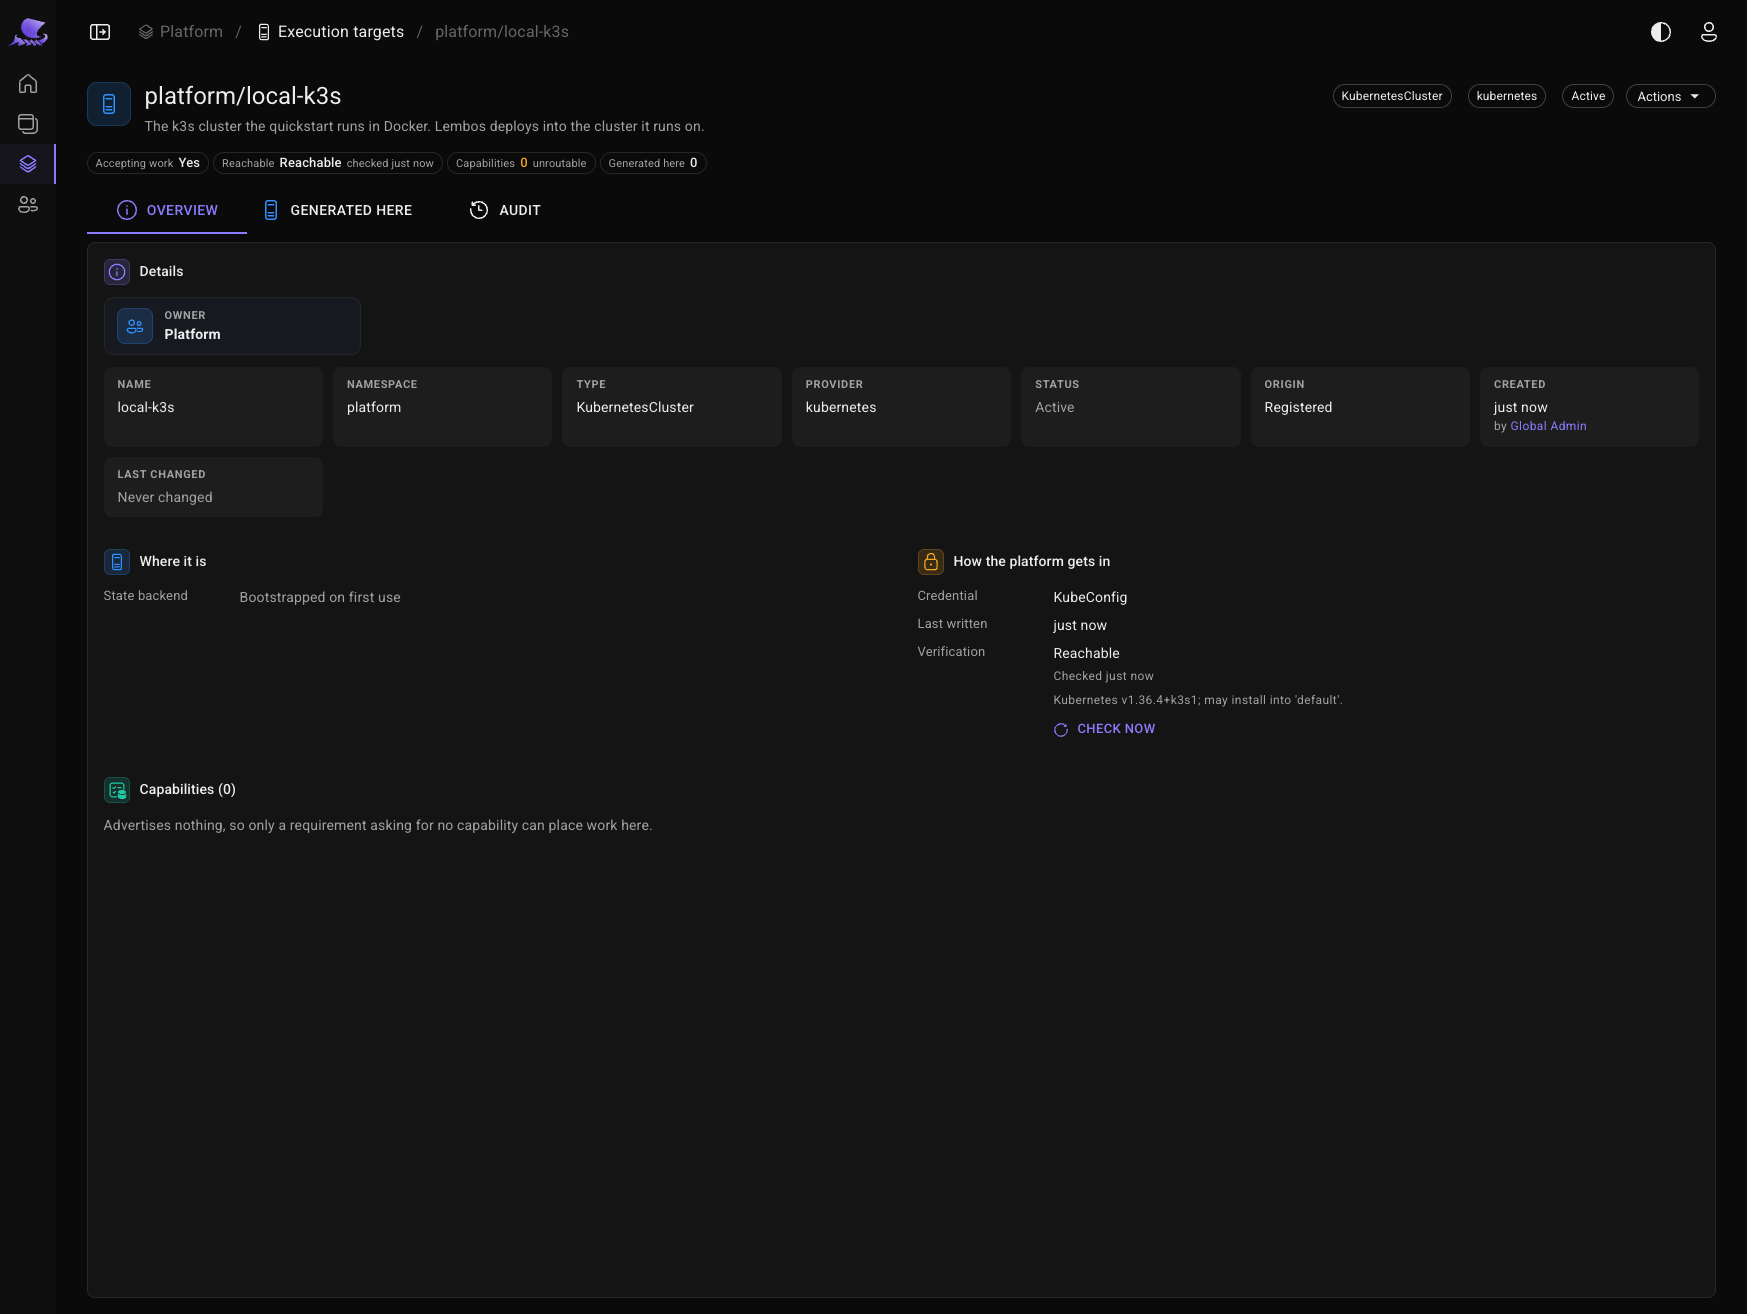
Task: Click the KubeConfig credential value
Action: 1090,598
